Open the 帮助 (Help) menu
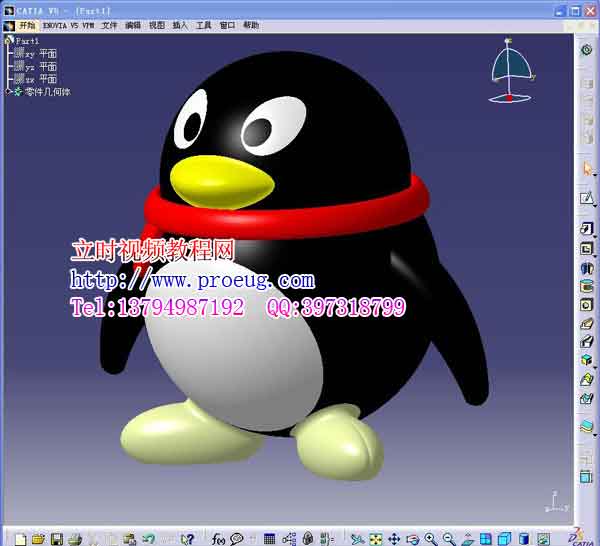The width and height of the screenshot is (600, 546). coord(251,25)
